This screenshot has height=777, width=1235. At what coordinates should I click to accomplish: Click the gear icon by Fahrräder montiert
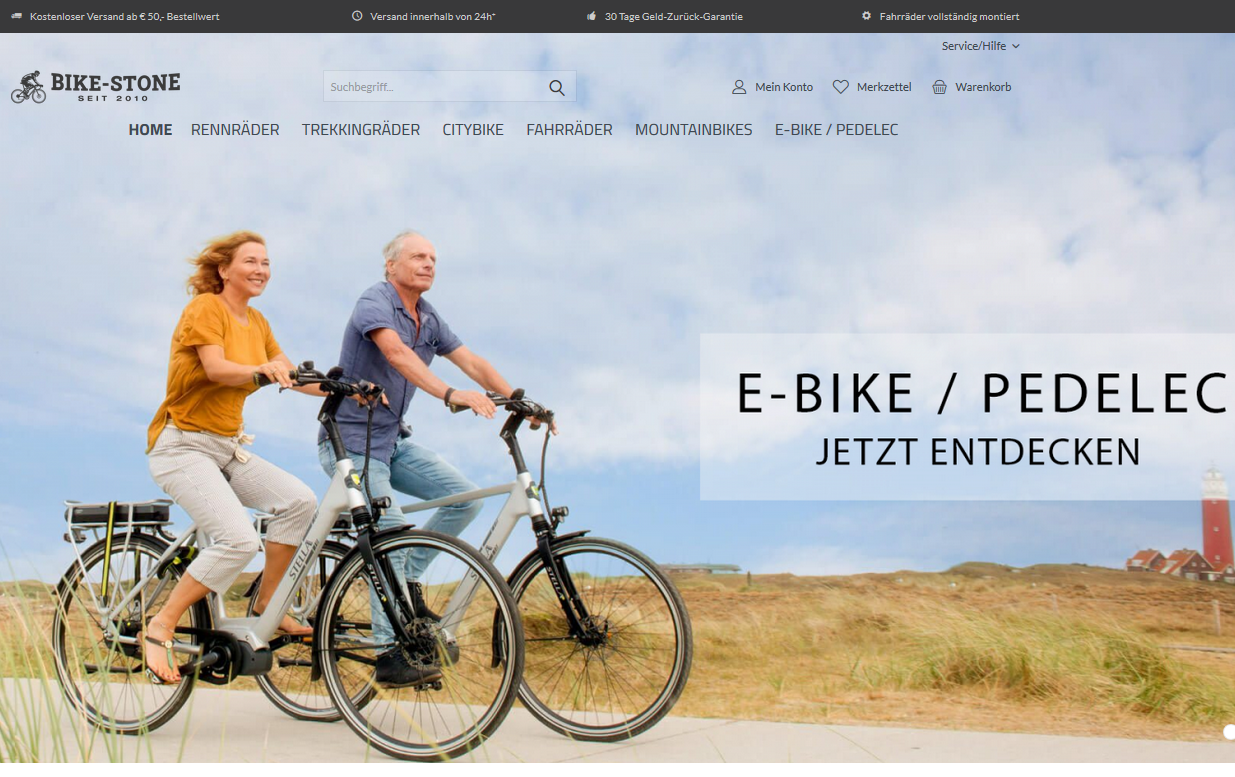(x=866, y=16)
